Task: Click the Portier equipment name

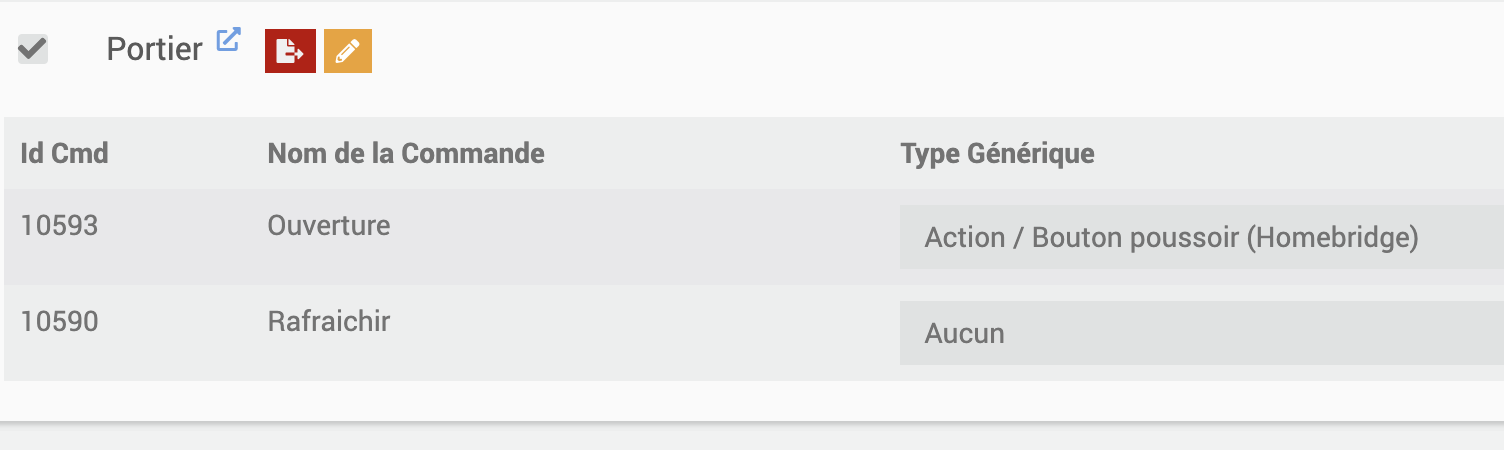Action: click(154, 49)
